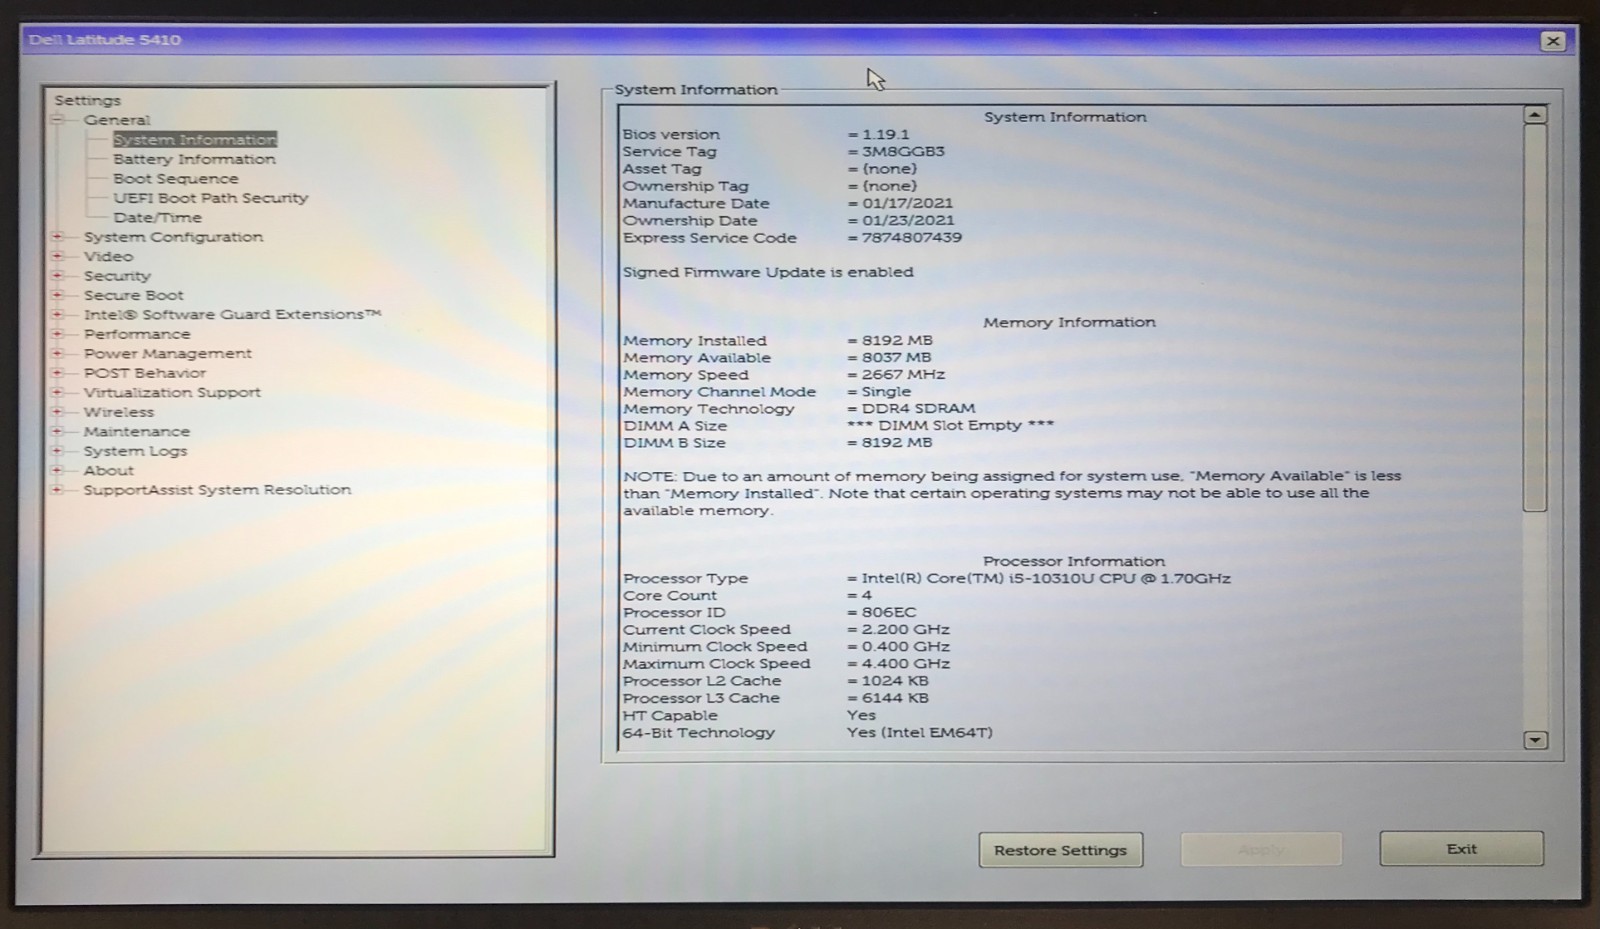Open UEFI Boot Path Security
The width and height of the screenshot is (1600, 929).
[x=211, y=198]
